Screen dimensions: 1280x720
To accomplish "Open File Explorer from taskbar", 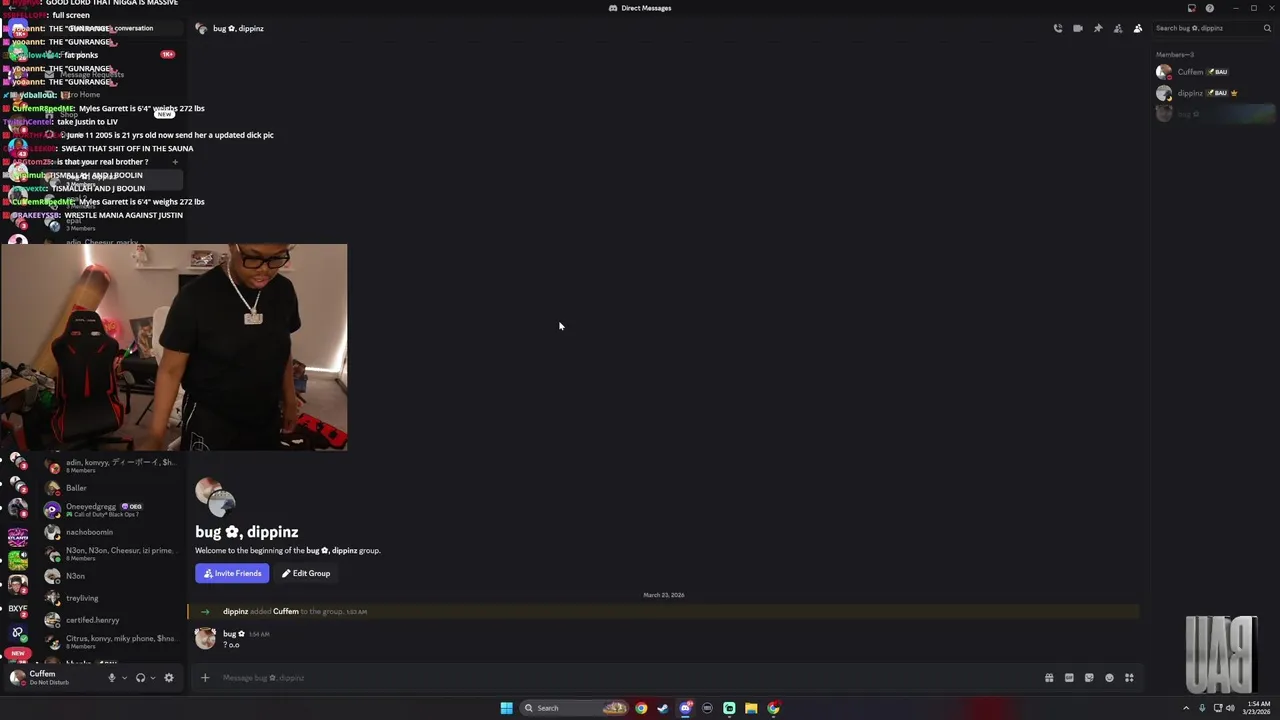I will (x=751, y=708).
